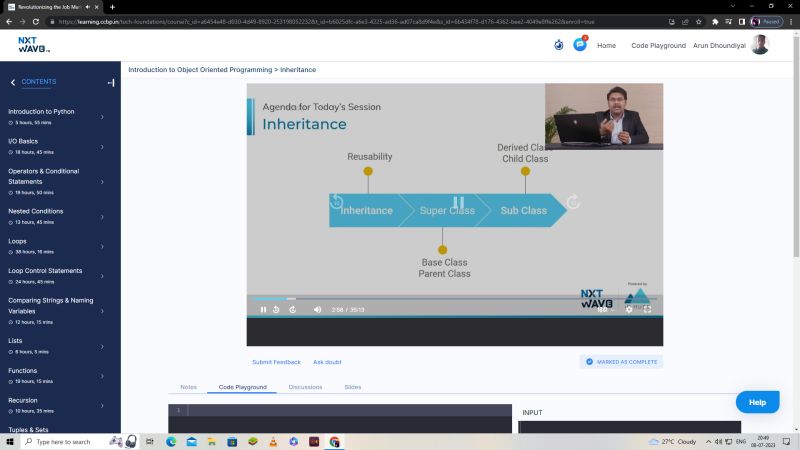Expand Functions section

click(56, 376)
